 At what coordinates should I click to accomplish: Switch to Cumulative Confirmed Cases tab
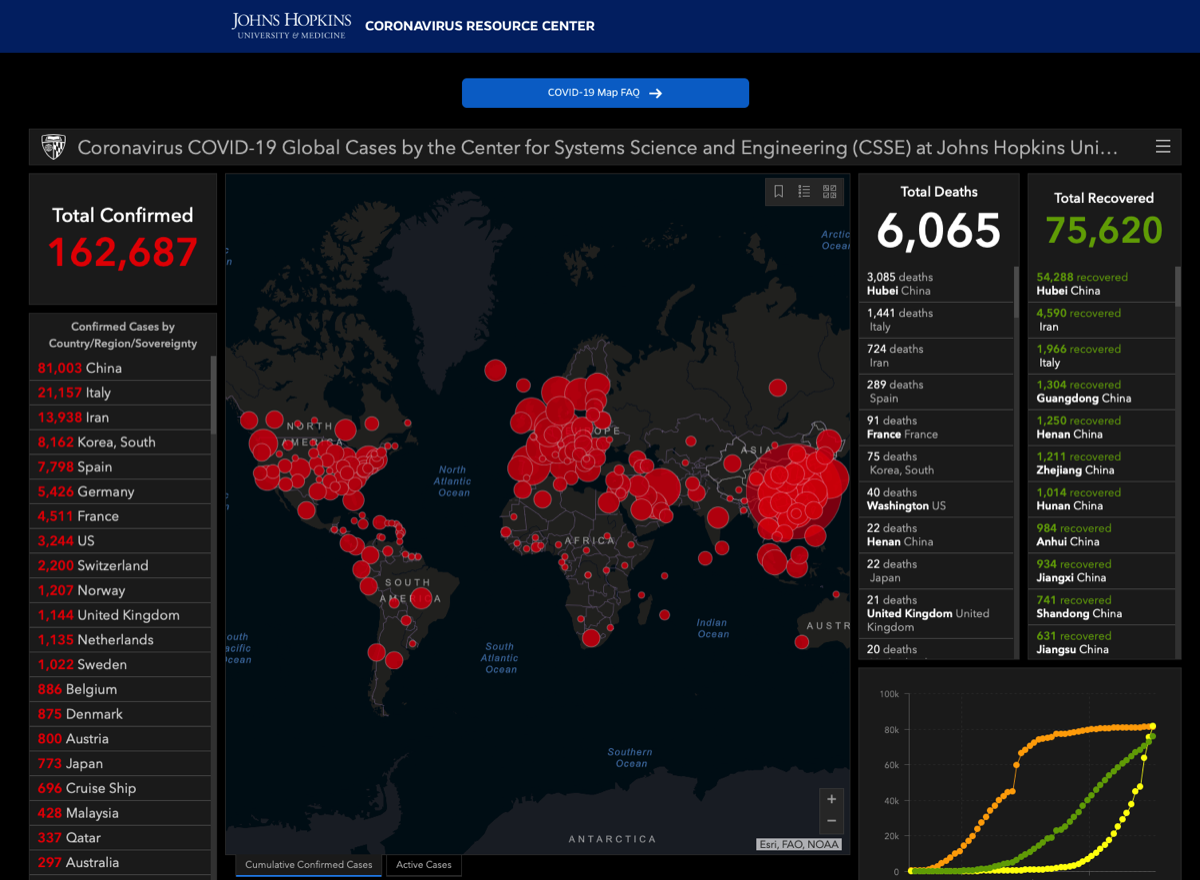click(309, 865)
